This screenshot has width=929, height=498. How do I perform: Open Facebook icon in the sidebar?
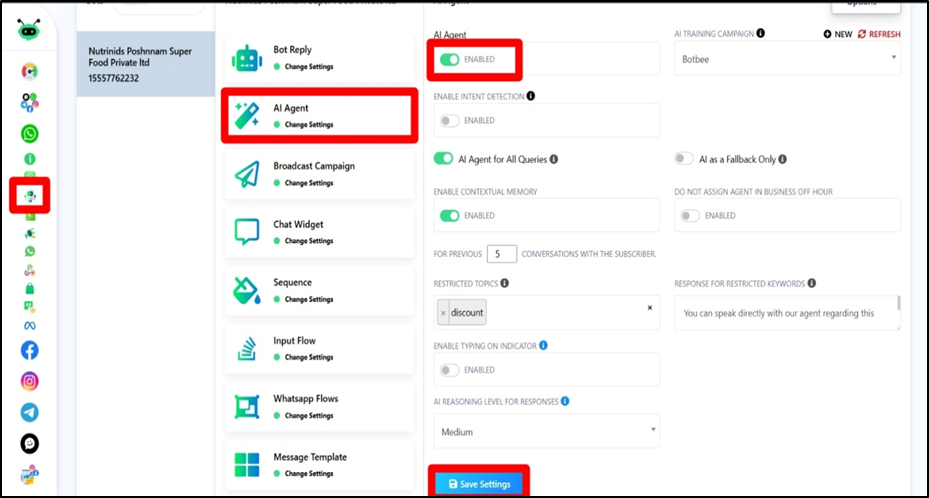(30, 350)
